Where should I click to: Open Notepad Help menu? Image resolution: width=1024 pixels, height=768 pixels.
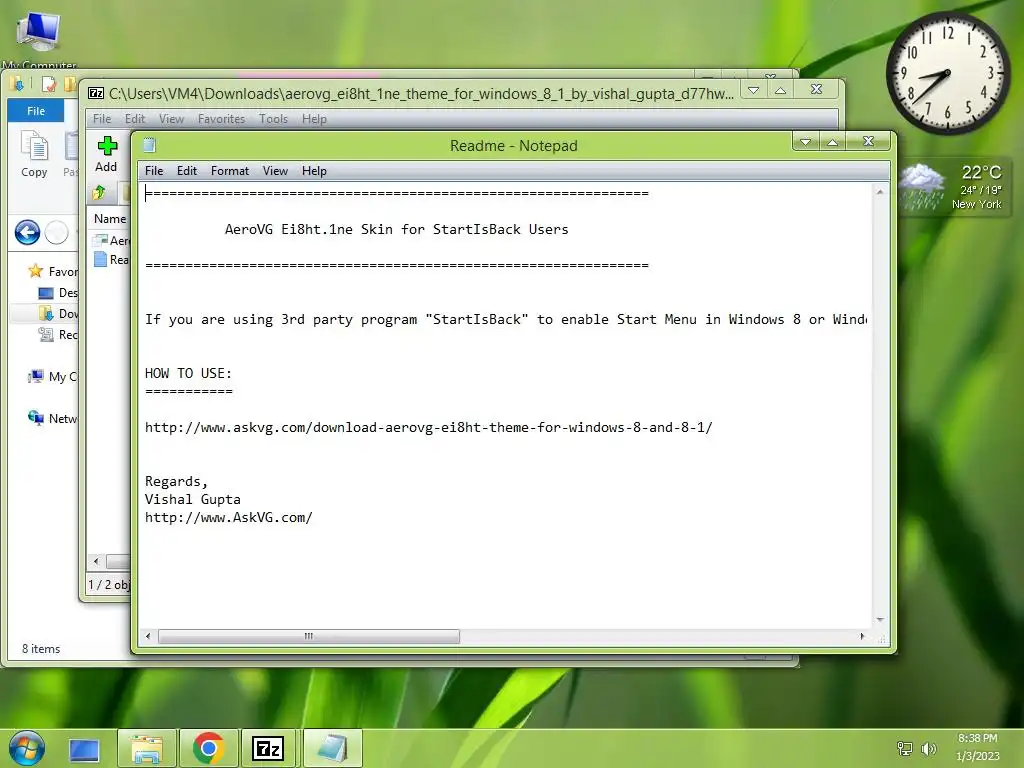coord(314,170)
